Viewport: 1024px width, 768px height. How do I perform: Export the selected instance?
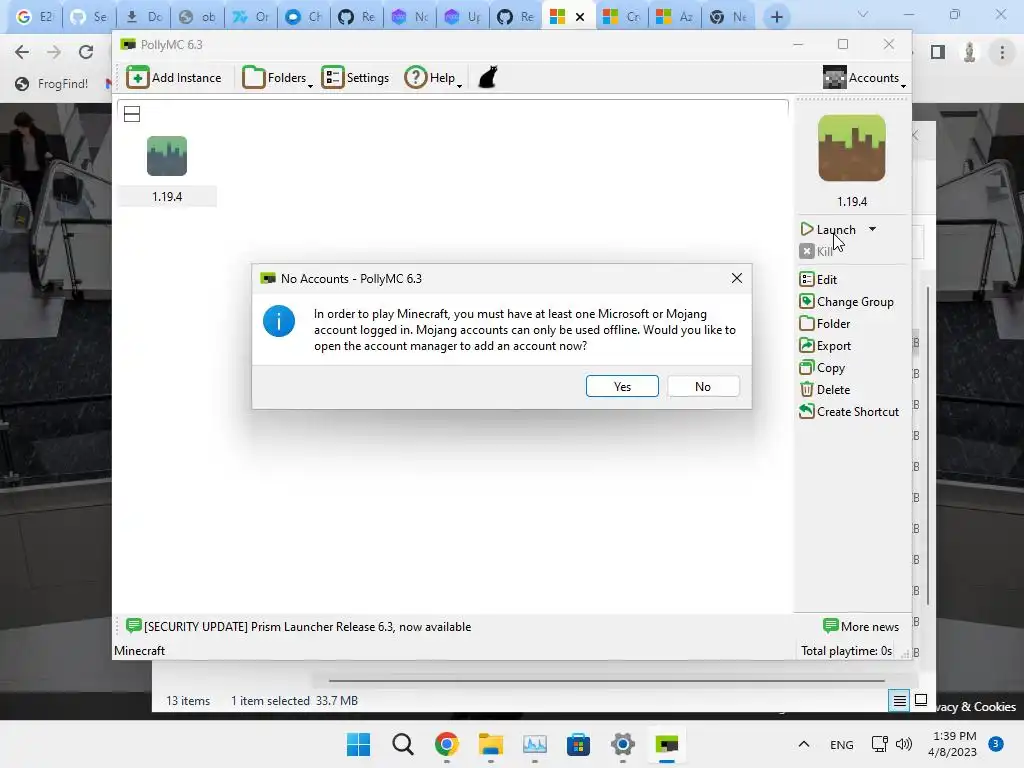825,346
